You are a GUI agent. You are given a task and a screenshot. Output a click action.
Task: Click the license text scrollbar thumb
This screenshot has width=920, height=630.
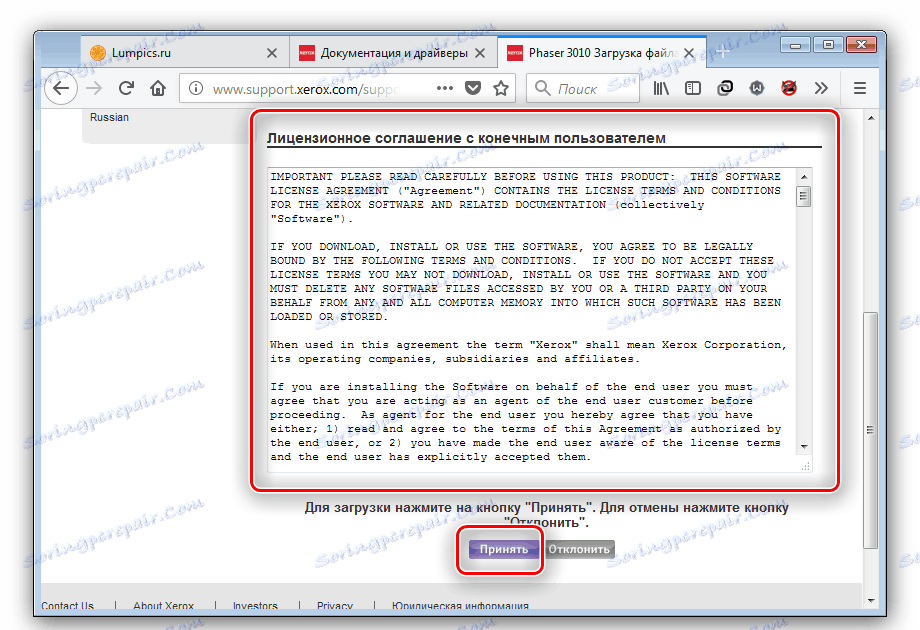tap(804, 197)
